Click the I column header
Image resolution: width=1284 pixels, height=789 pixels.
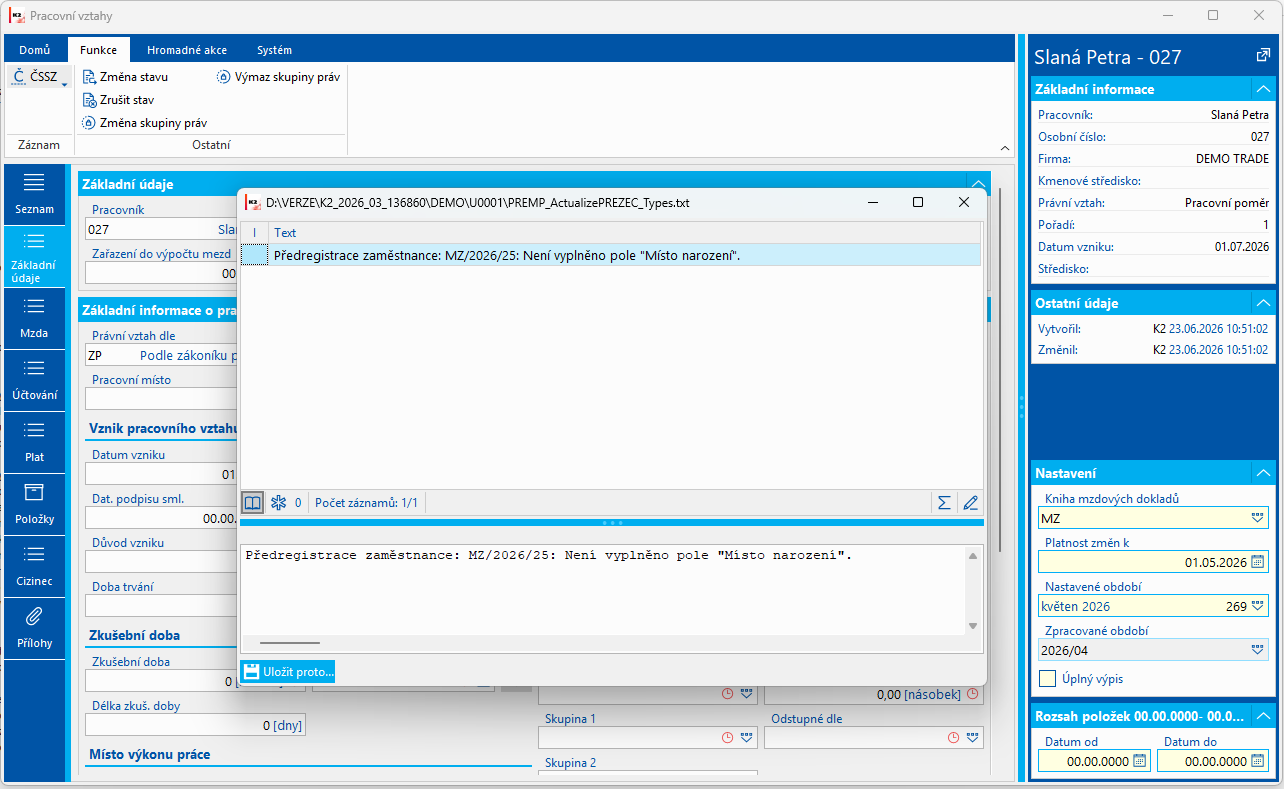[x=254, y=232]
